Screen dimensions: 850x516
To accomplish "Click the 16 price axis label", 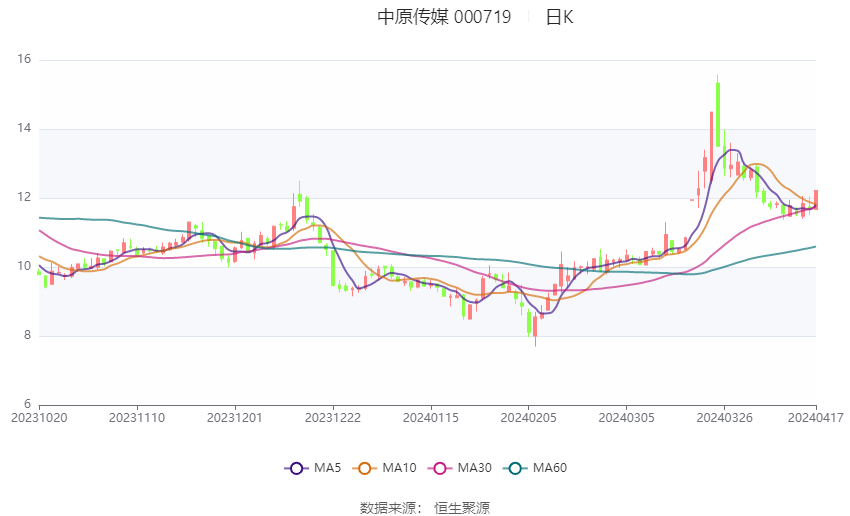I will tap(24, 59).
